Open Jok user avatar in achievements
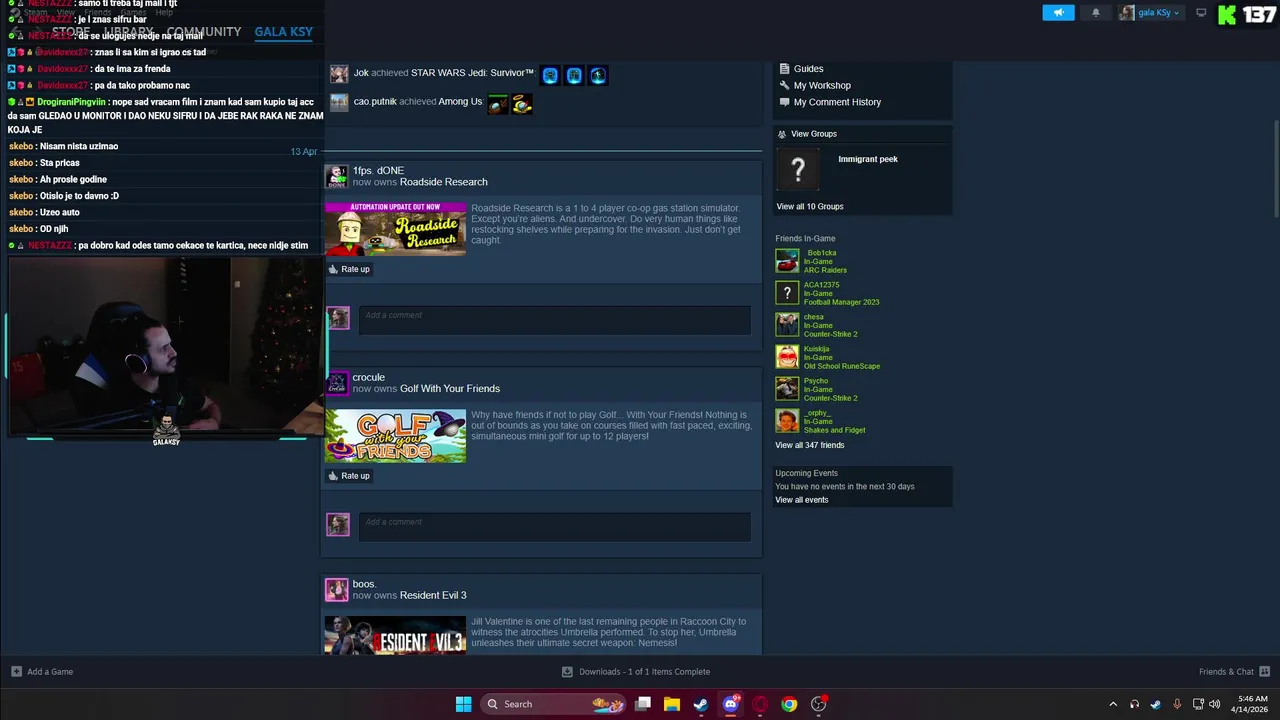The image size is (1280, 720). (x=339, y=74)
